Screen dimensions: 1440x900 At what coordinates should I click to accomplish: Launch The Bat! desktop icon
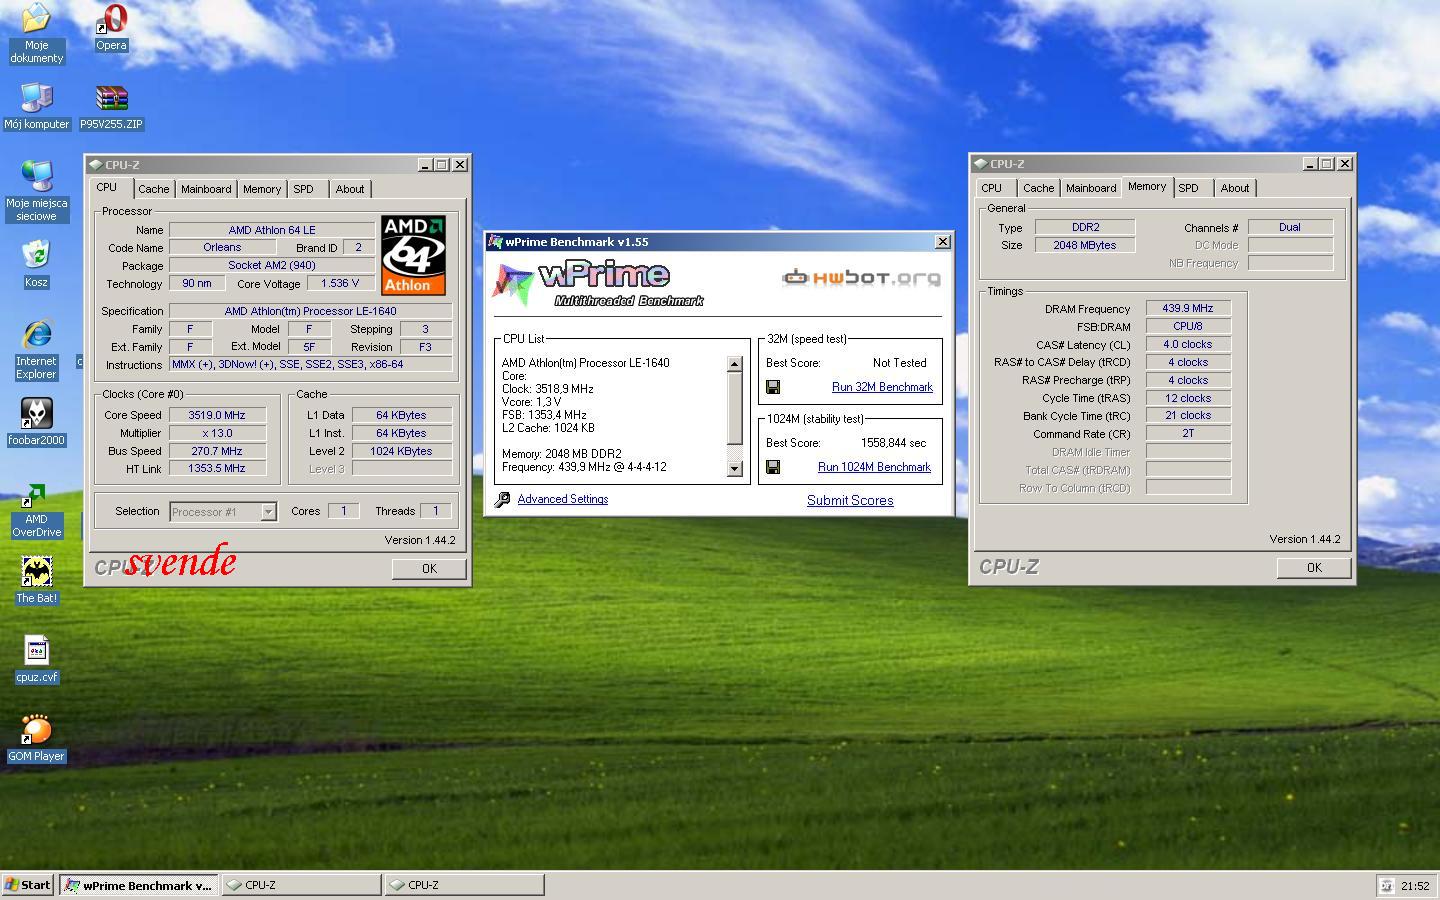click(36, 580)
